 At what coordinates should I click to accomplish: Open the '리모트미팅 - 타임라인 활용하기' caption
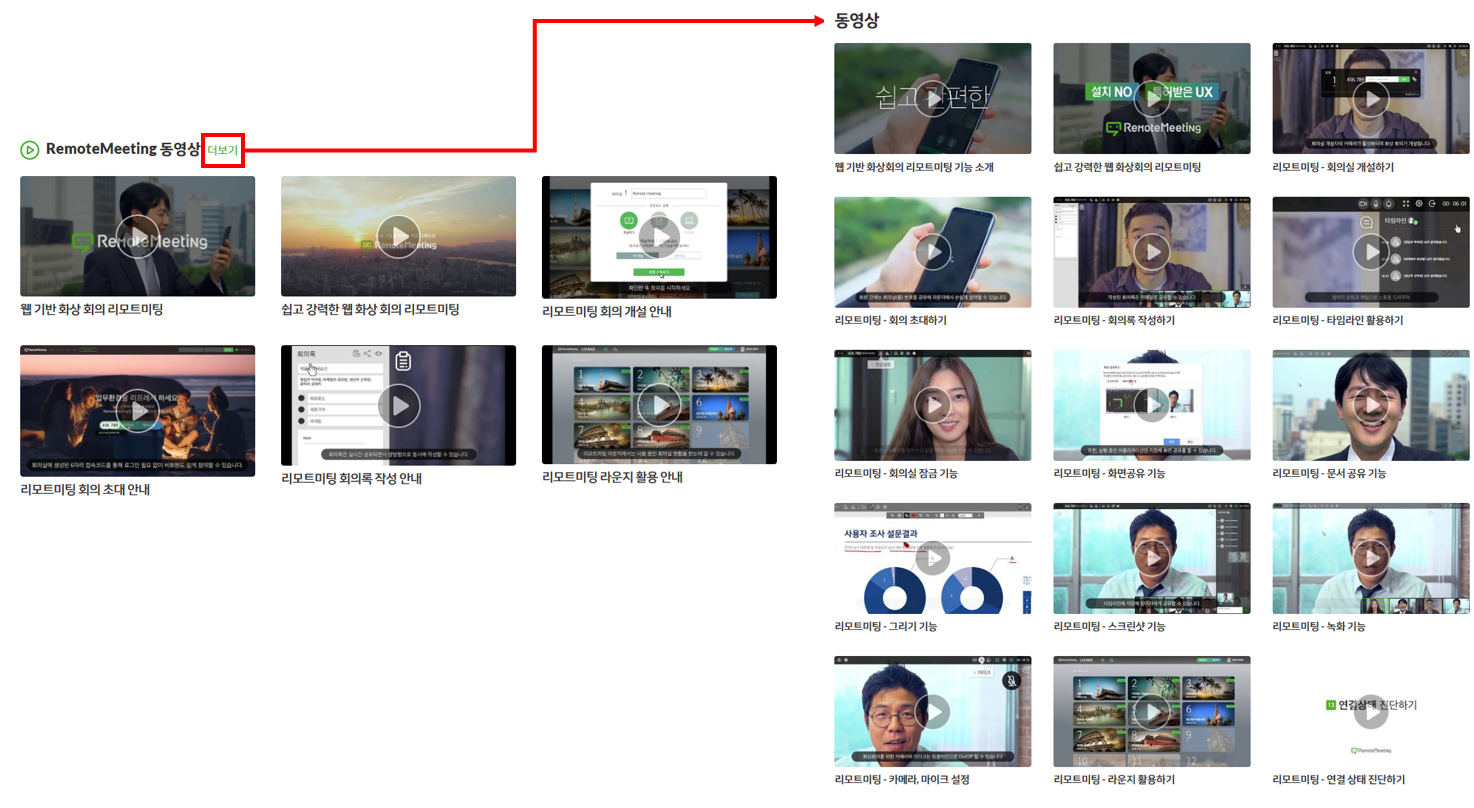1338,320
